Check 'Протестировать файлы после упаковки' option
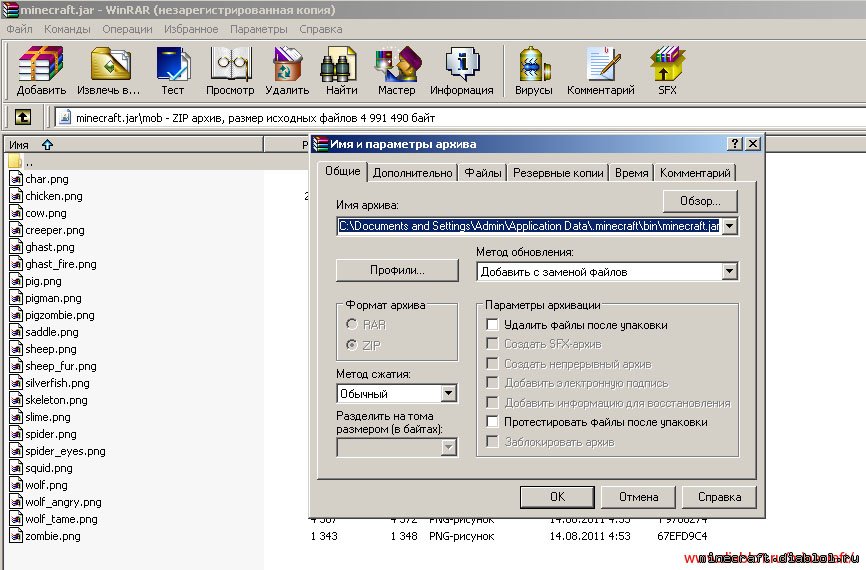Screen dimensions: 866x570 click(x=492, y=422)
